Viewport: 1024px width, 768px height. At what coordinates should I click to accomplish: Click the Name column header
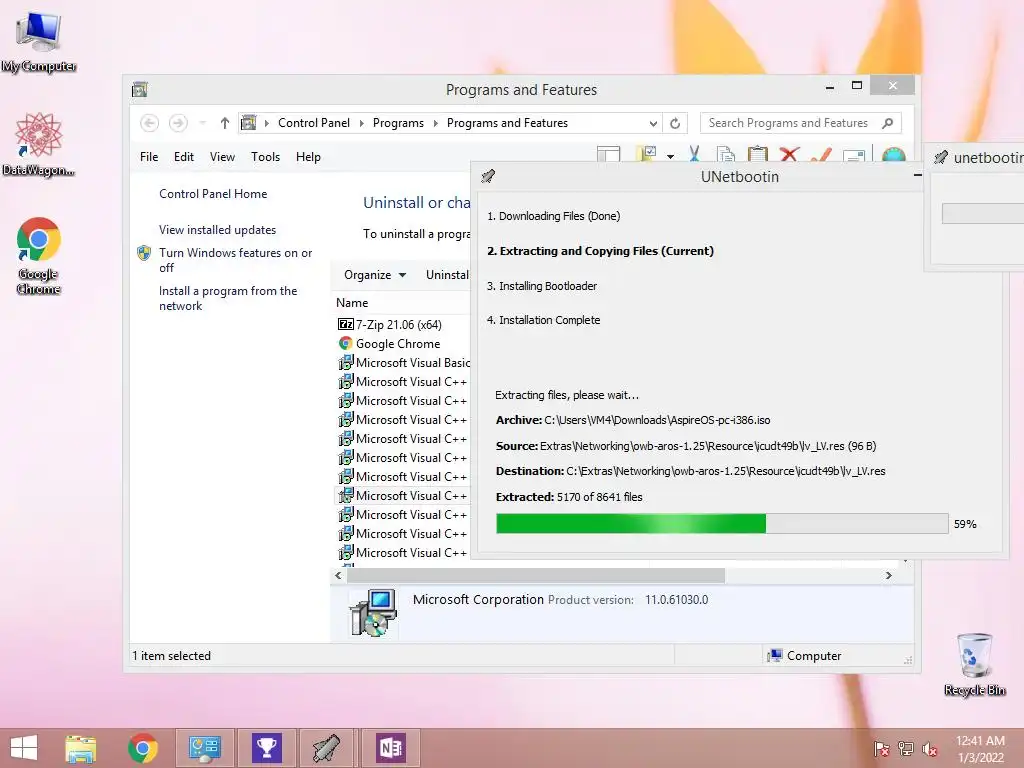click(352, 303)
